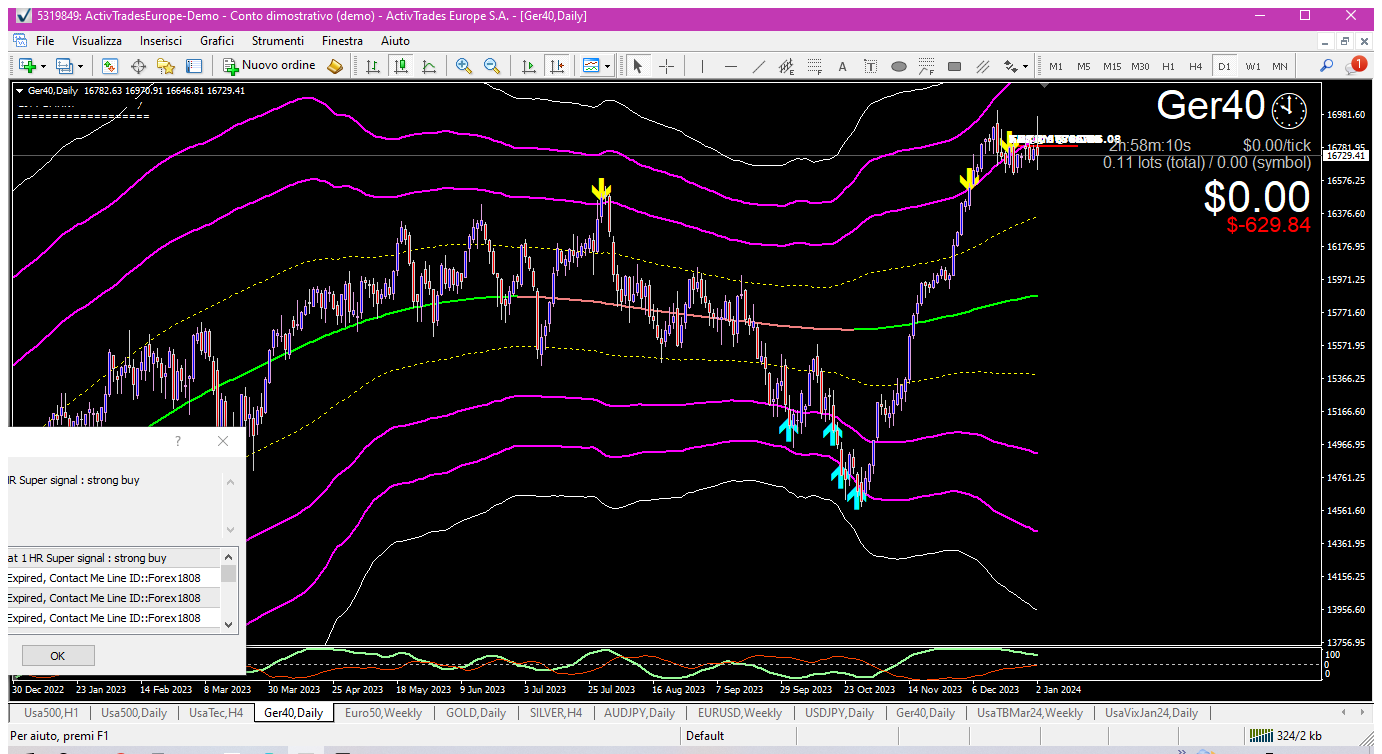Select the text tool
Viewport: 1382px width, 754px height.
pyautogui.click(x=843, y=66)
